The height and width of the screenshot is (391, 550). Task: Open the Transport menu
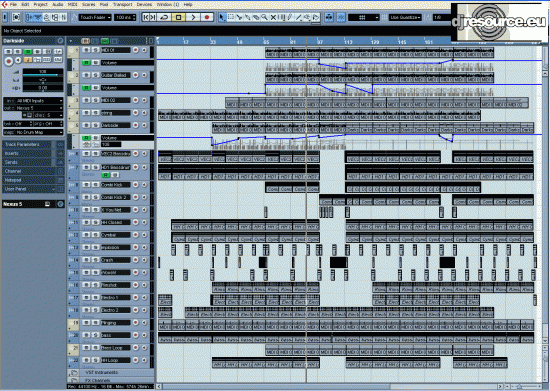click(x=122, y=5)
